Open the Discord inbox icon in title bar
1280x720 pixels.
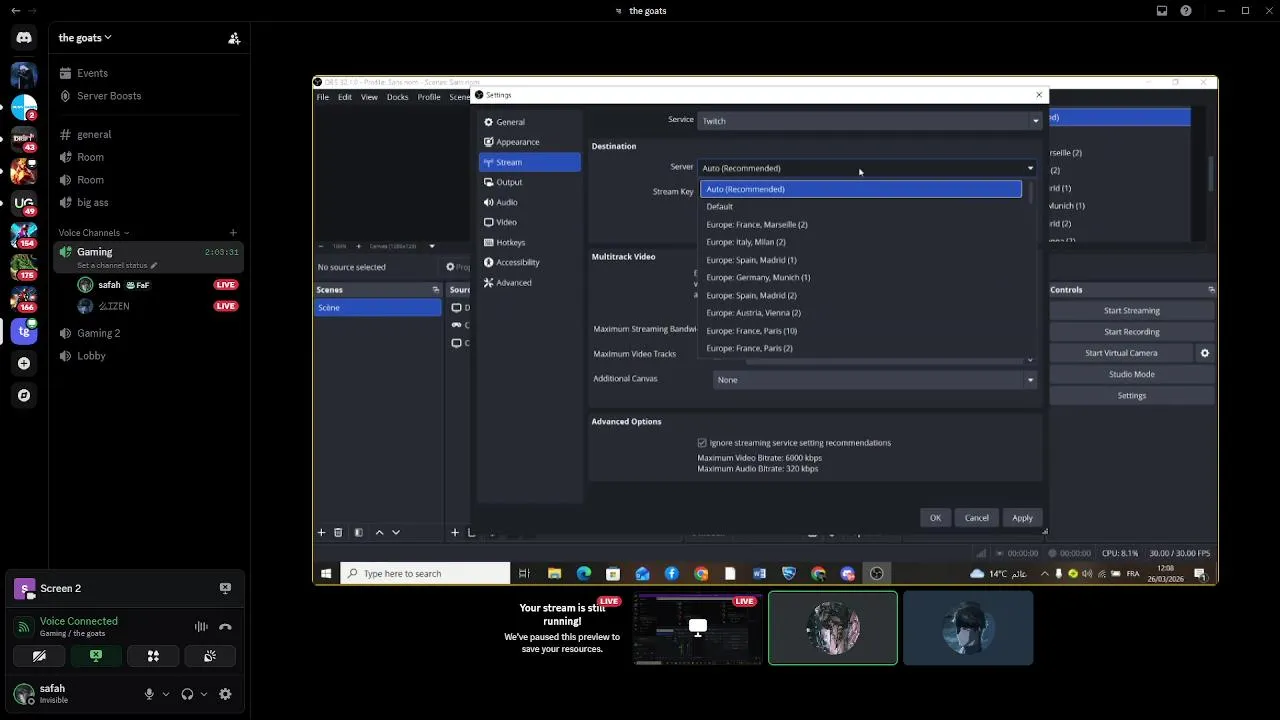(x=1162, y=11)
